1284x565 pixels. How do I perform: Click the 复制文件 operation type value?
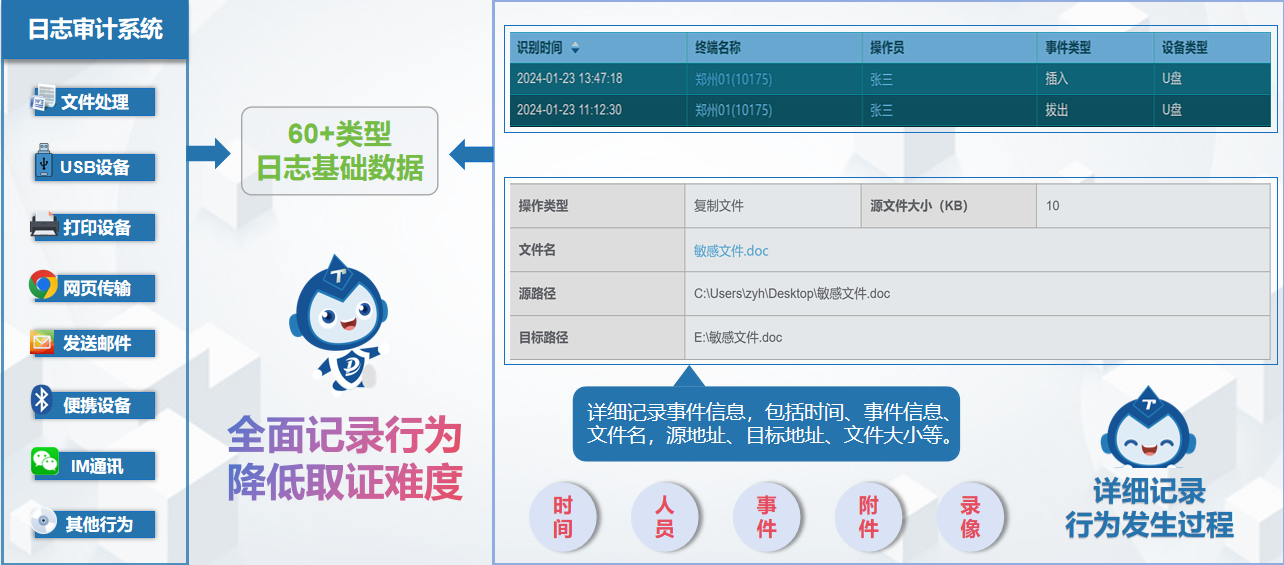[719, 206]
